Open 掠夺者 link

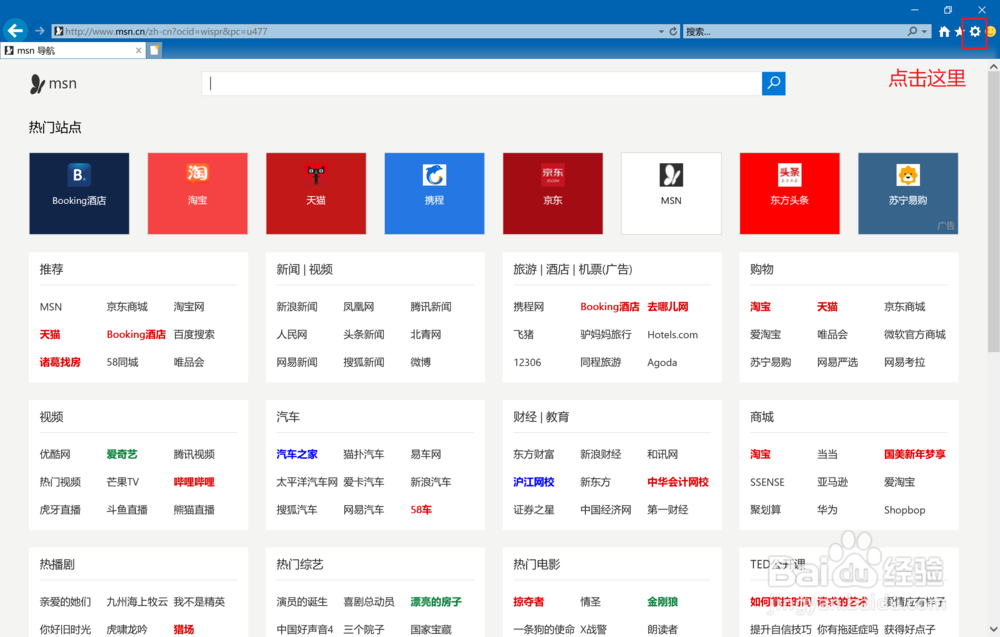click(529, 601)
